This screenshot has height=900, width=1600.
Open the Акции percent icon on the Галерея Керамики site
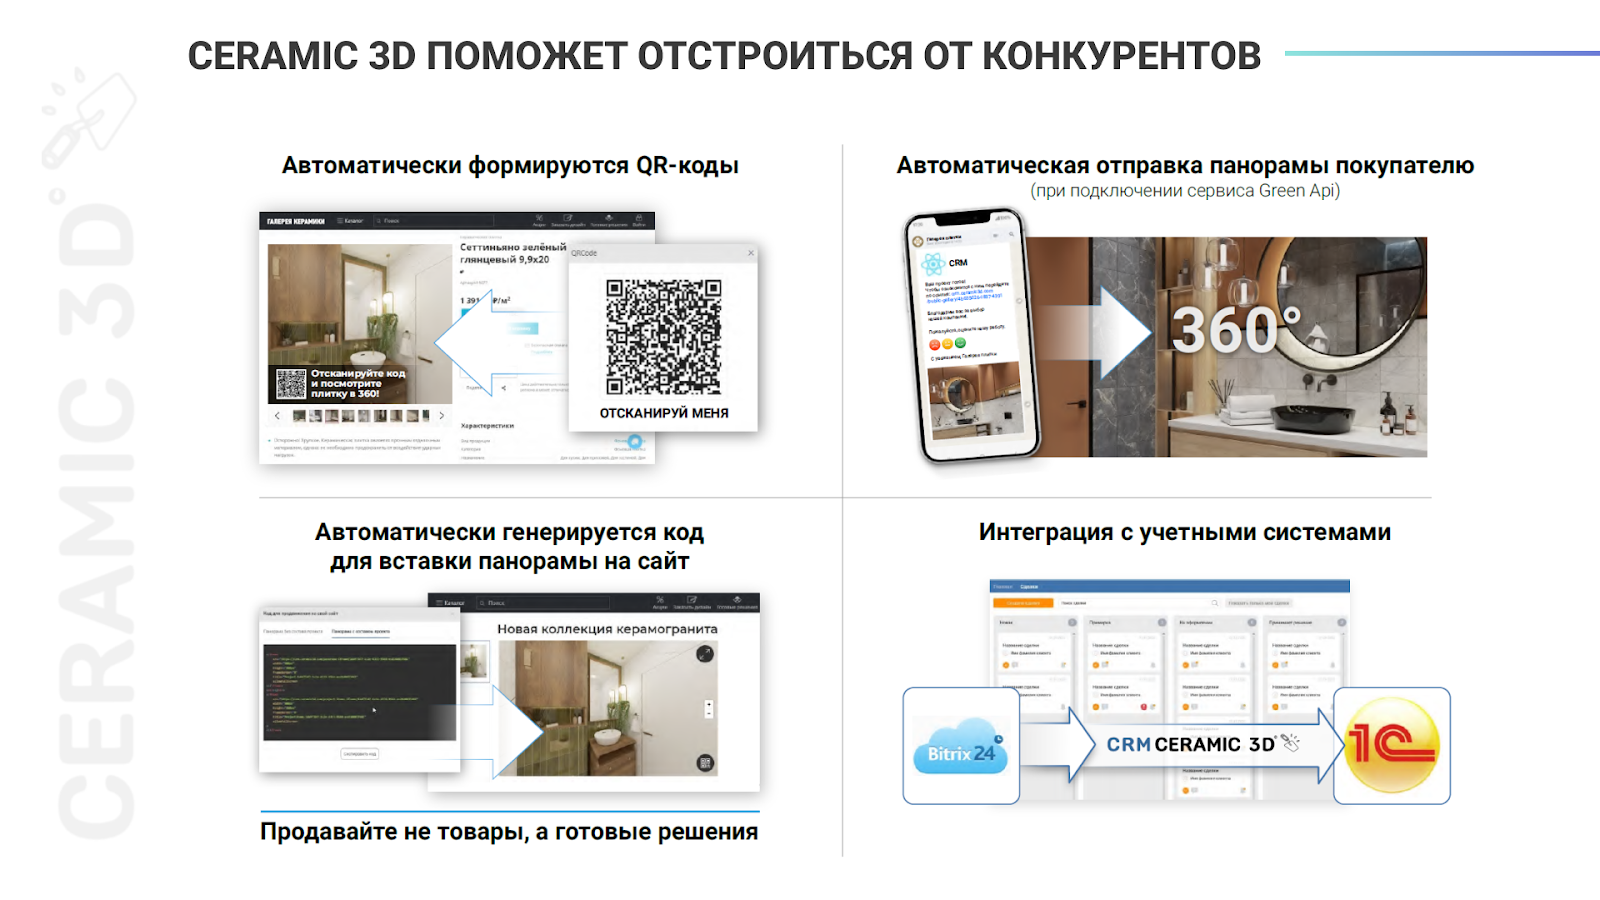tap(539, 220)
